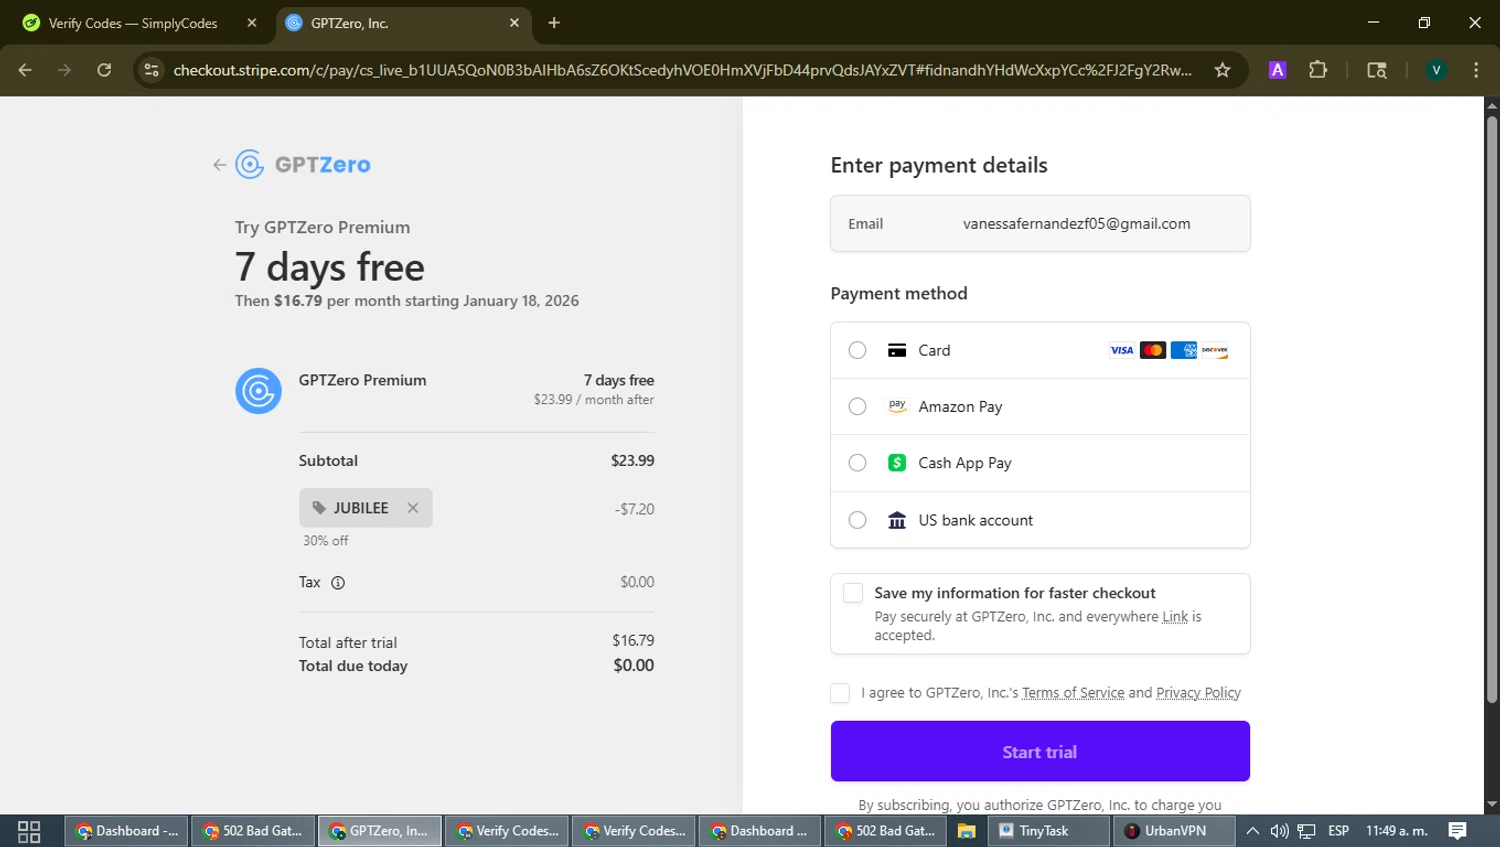Click the 11:49 a. m. taskbar clock
This screenshot has height=847, width=1500.
(1397, 831)
